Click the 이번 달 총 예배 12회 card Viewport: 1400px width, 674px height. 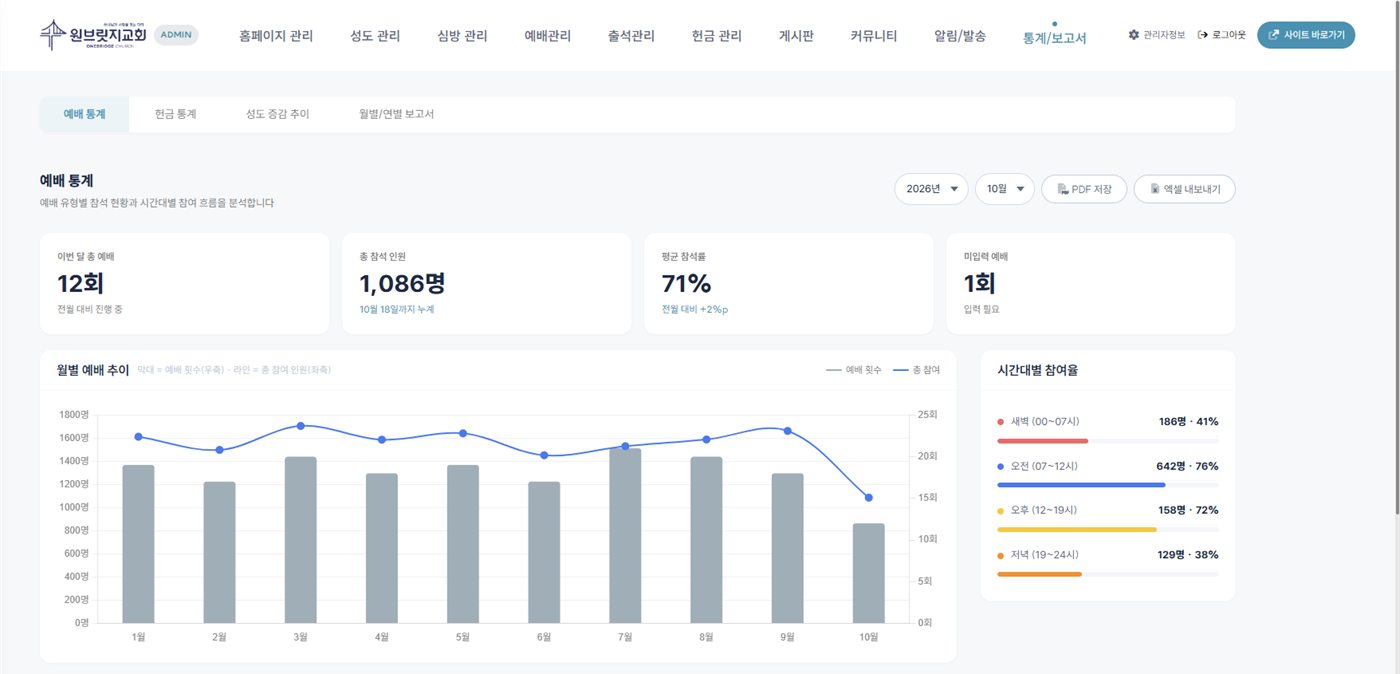click(x=185, y=284)
